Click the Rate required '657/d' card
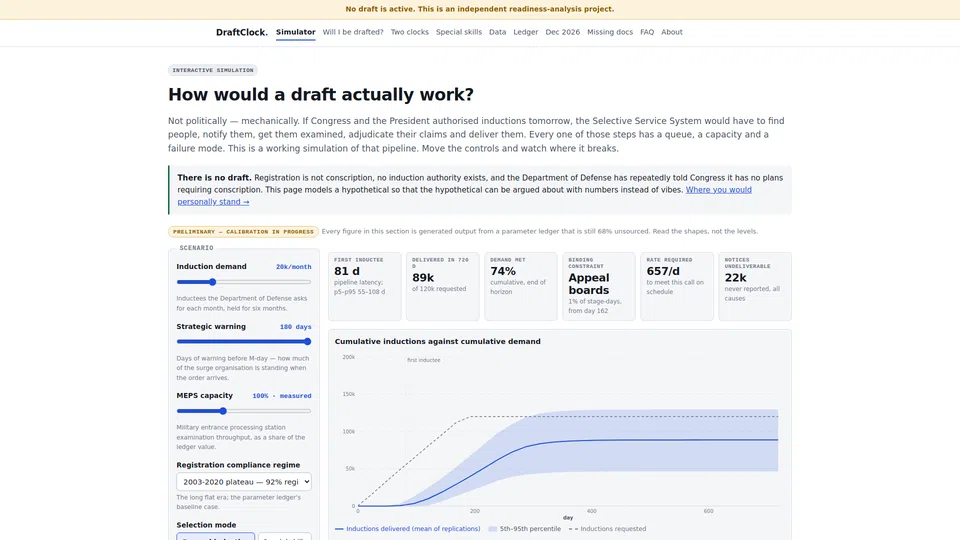This screenshot has height=540, width=960. coord(677,287)
